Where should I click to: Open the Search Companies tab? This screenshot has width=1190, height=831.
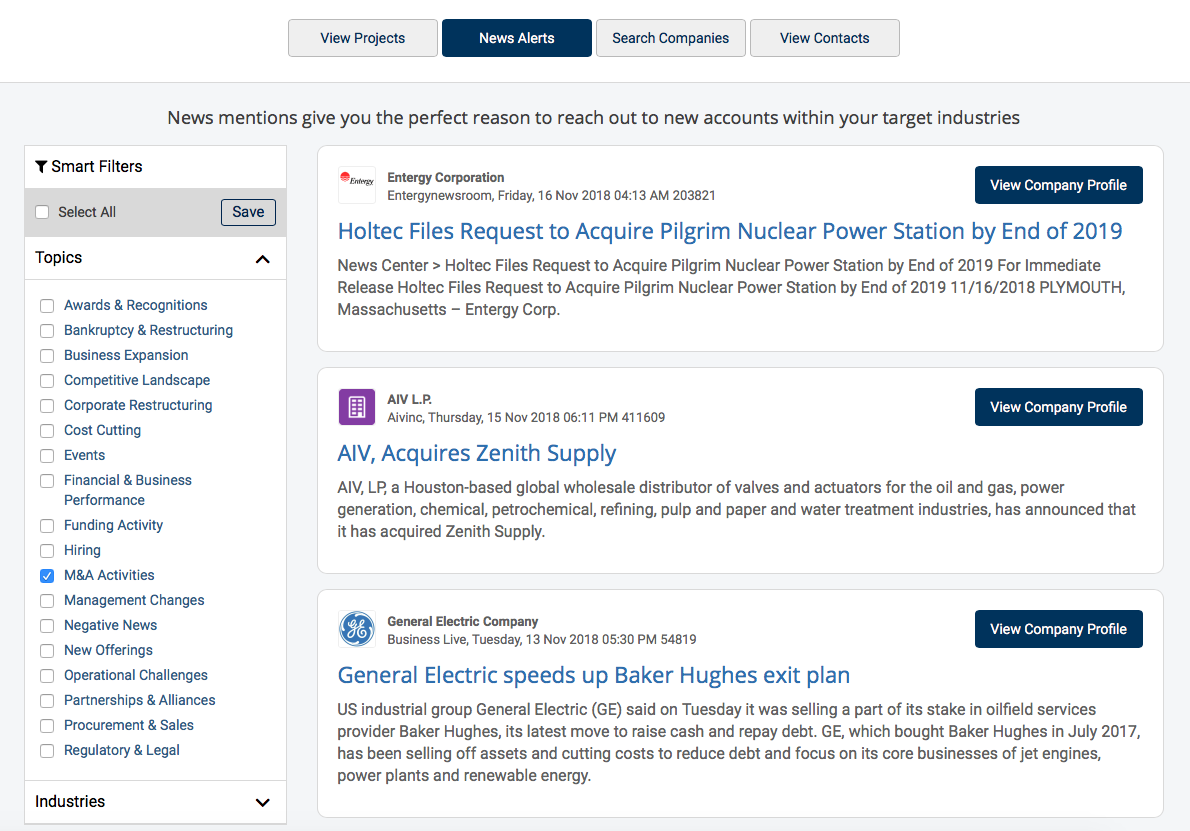click(671, 38)
